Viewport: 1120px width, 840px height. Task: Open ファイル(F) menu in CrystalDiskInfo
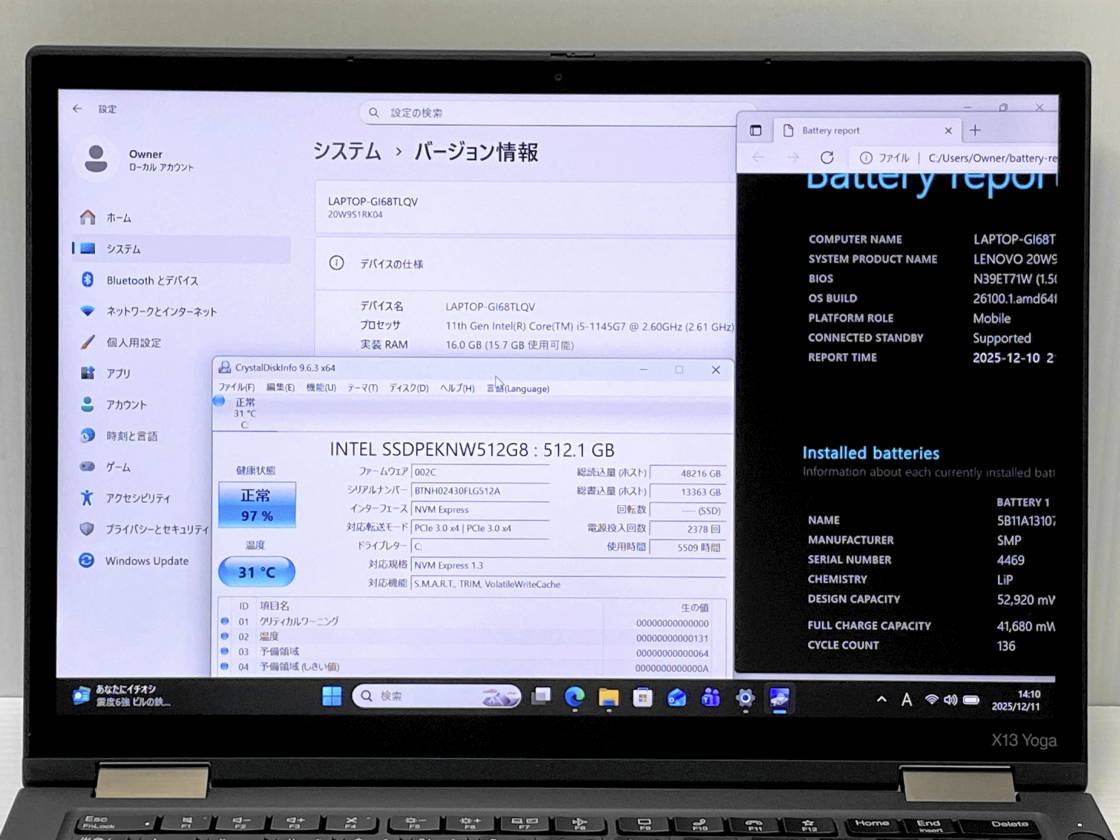coord(236,388)
